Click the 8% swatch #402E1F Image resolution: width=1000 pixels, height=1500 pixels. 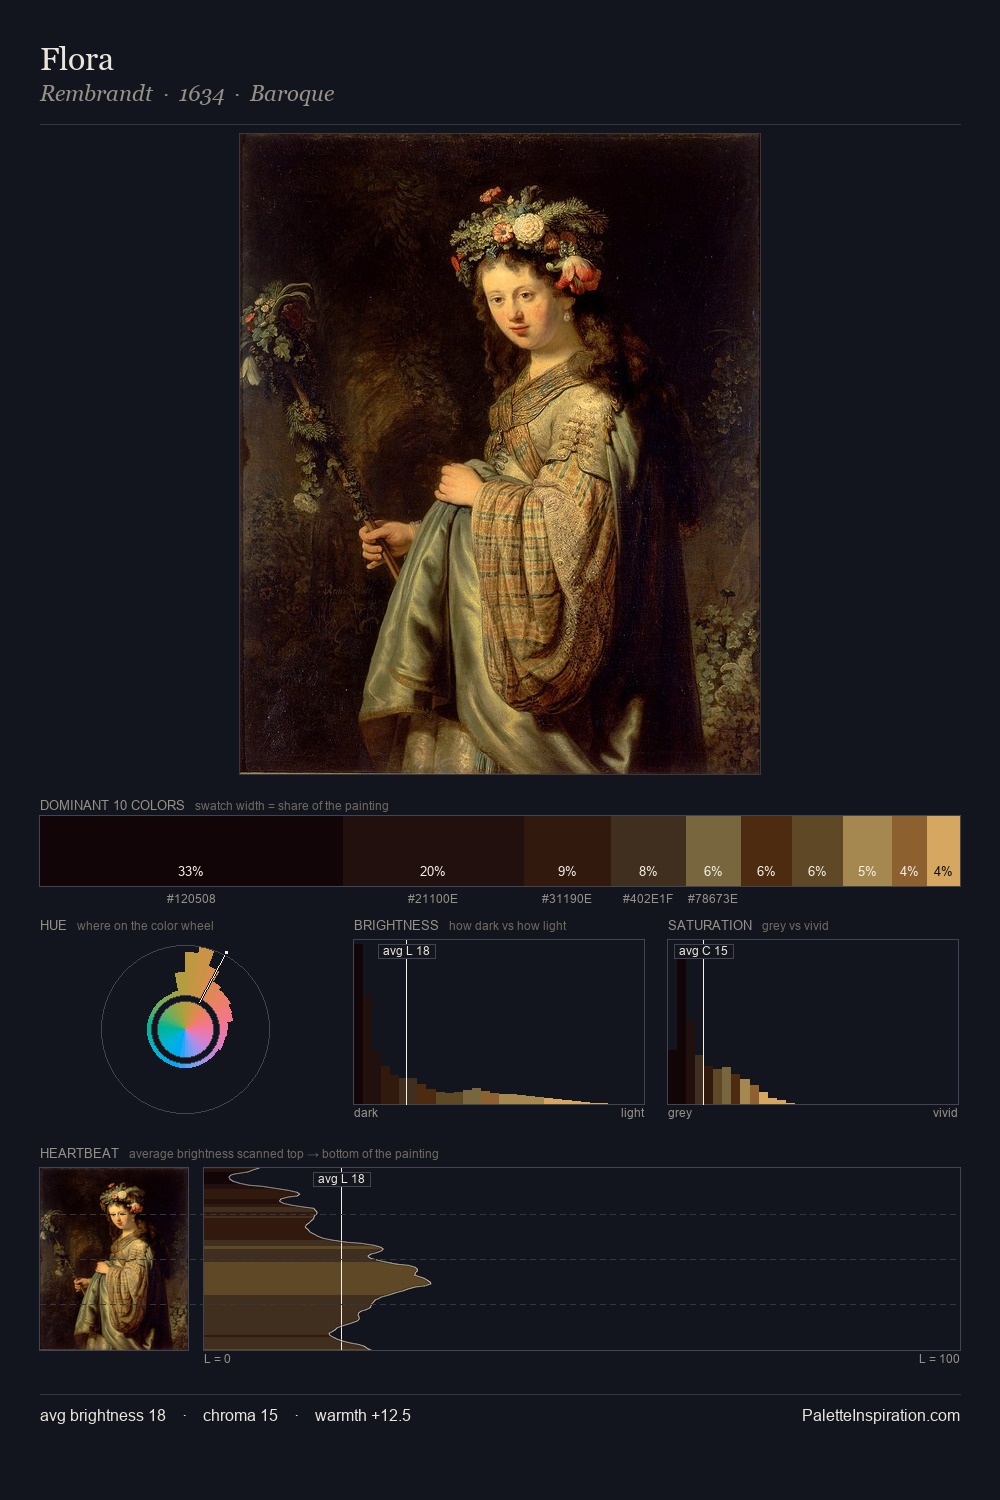point(648,851)
